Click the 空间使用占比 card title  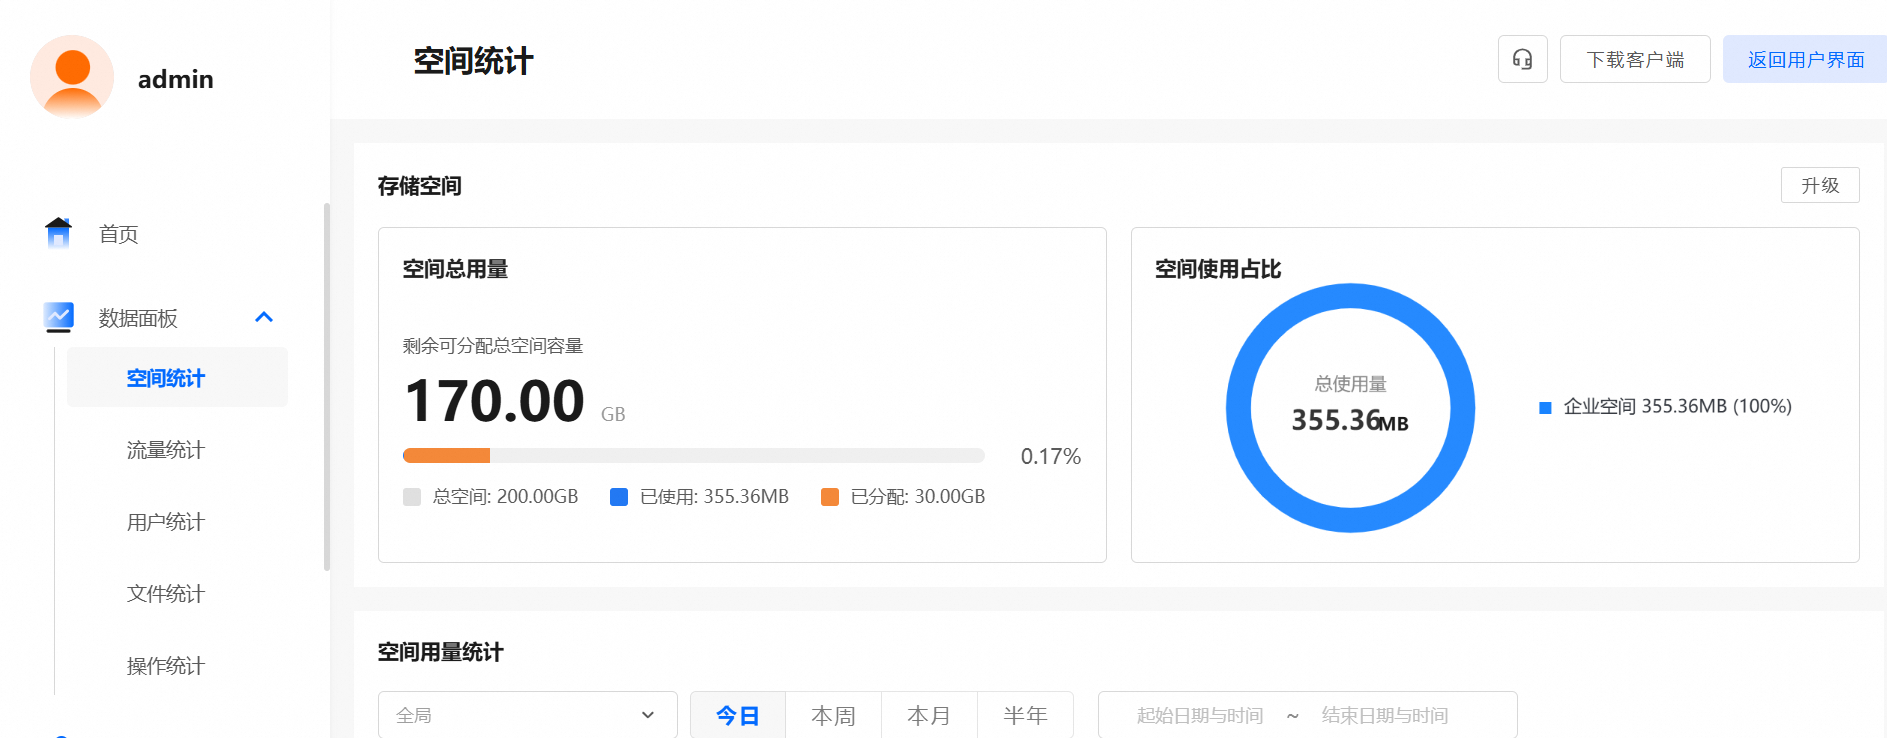[x=1218, y=269]
